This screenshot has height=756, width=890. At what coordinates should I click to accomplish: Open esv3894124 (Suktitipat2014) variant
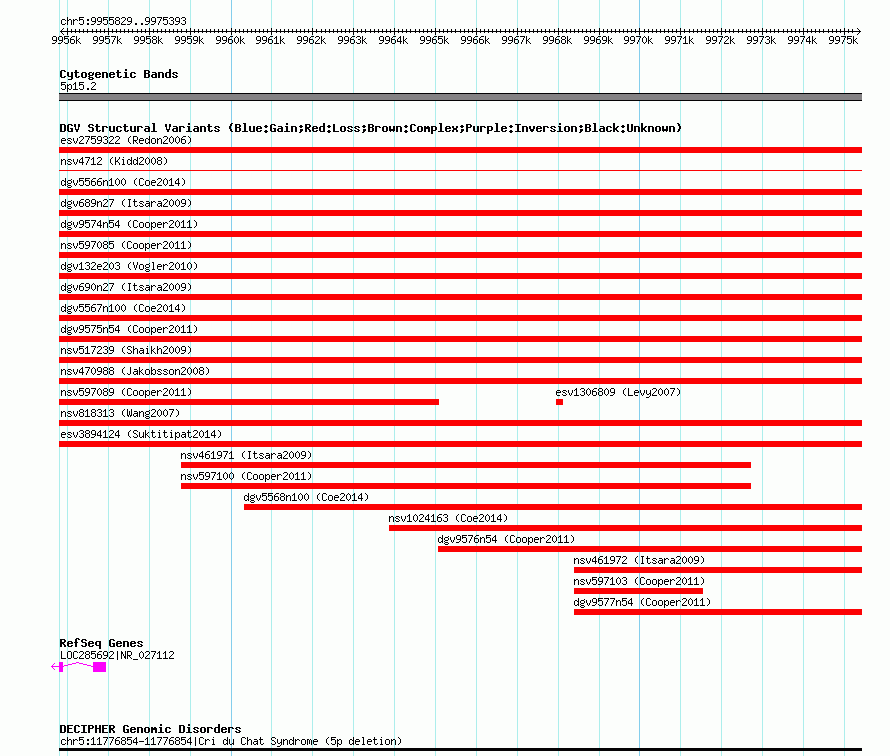[460, 444]
